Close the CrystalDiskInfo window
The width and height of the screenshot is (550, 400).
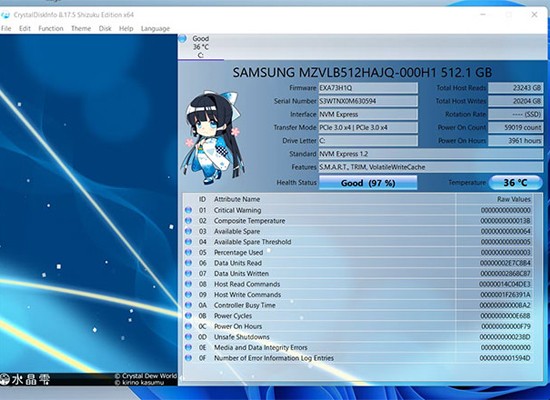tap(534, 15)
